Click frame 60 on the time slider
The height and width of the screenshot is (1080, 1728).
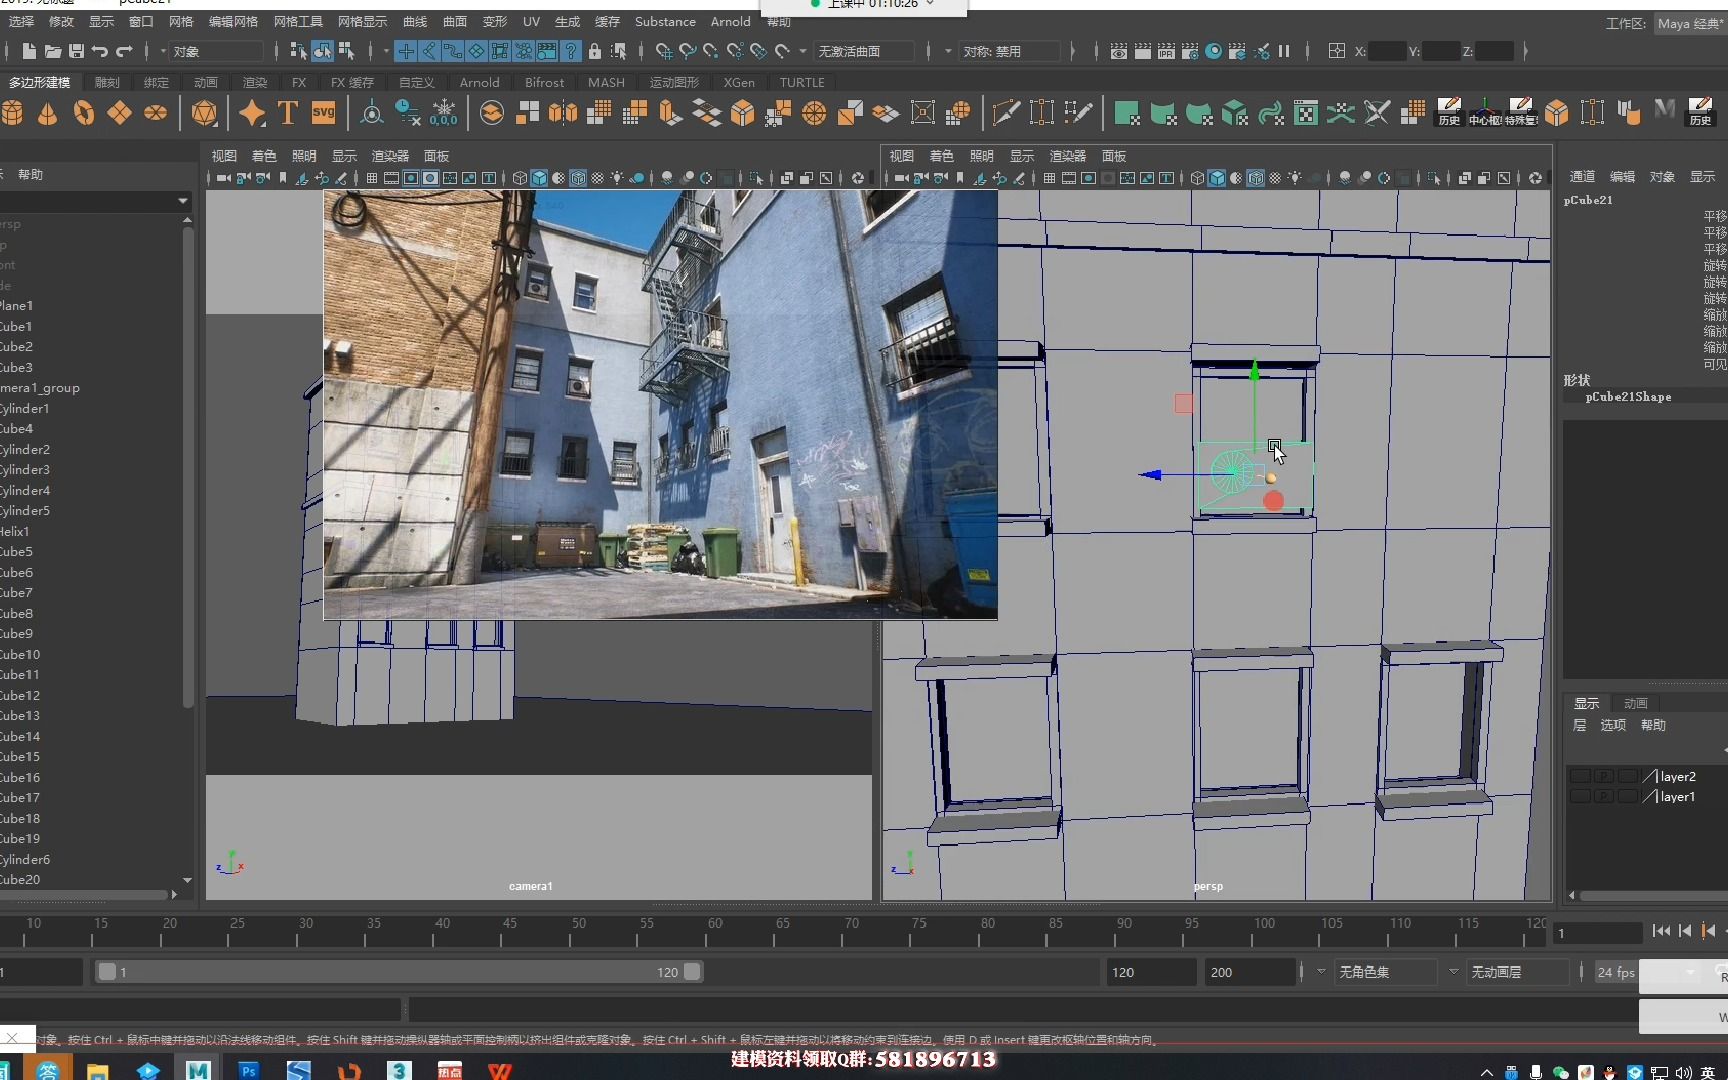[x=712, y=933]
